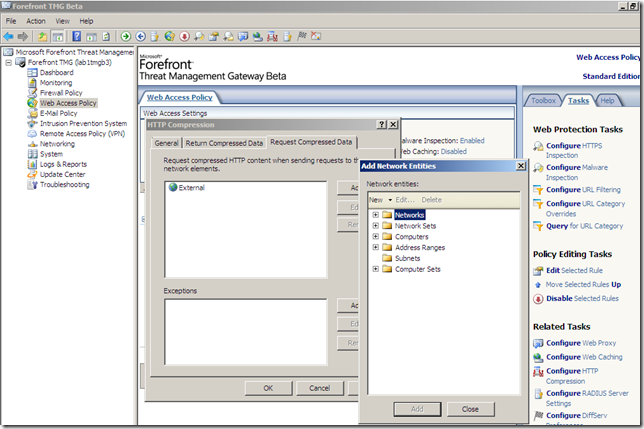Open Dashboard in the console tree

[x=56, y=73]
